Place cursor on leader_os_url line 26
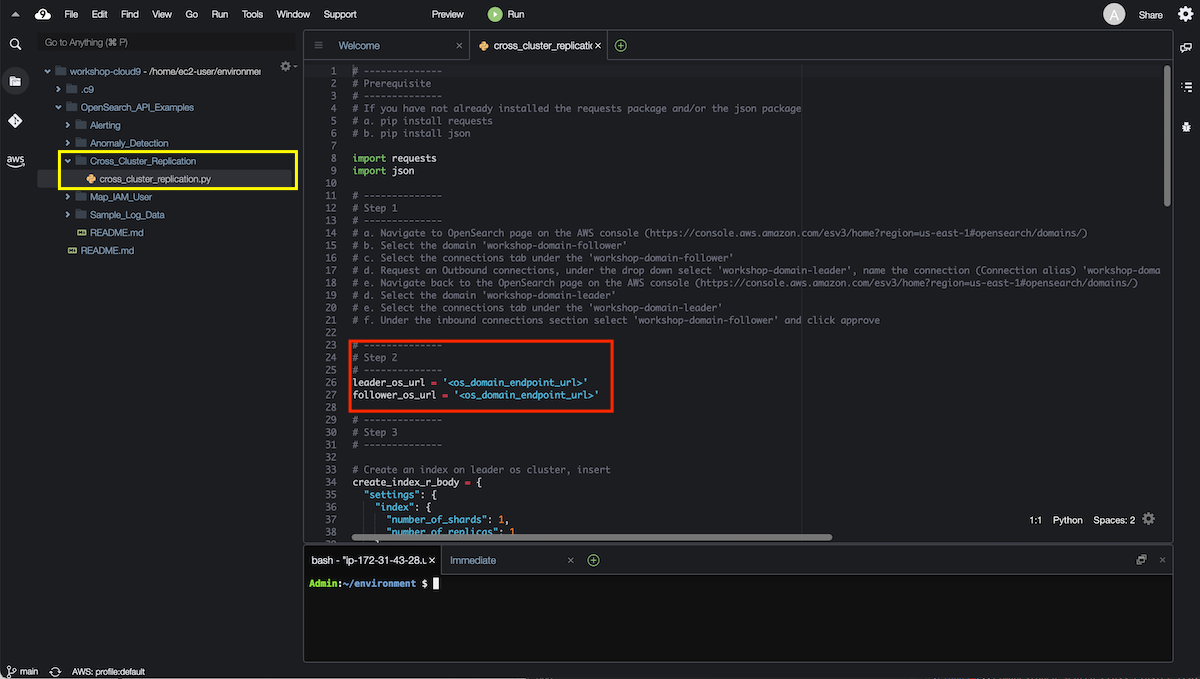 point(470,382)
